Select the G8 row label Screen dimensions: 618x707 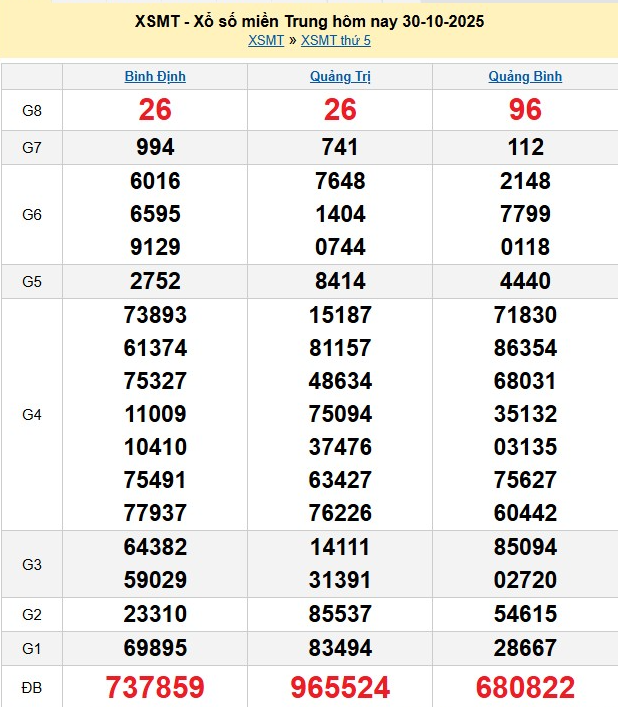[x=32, y=110]
